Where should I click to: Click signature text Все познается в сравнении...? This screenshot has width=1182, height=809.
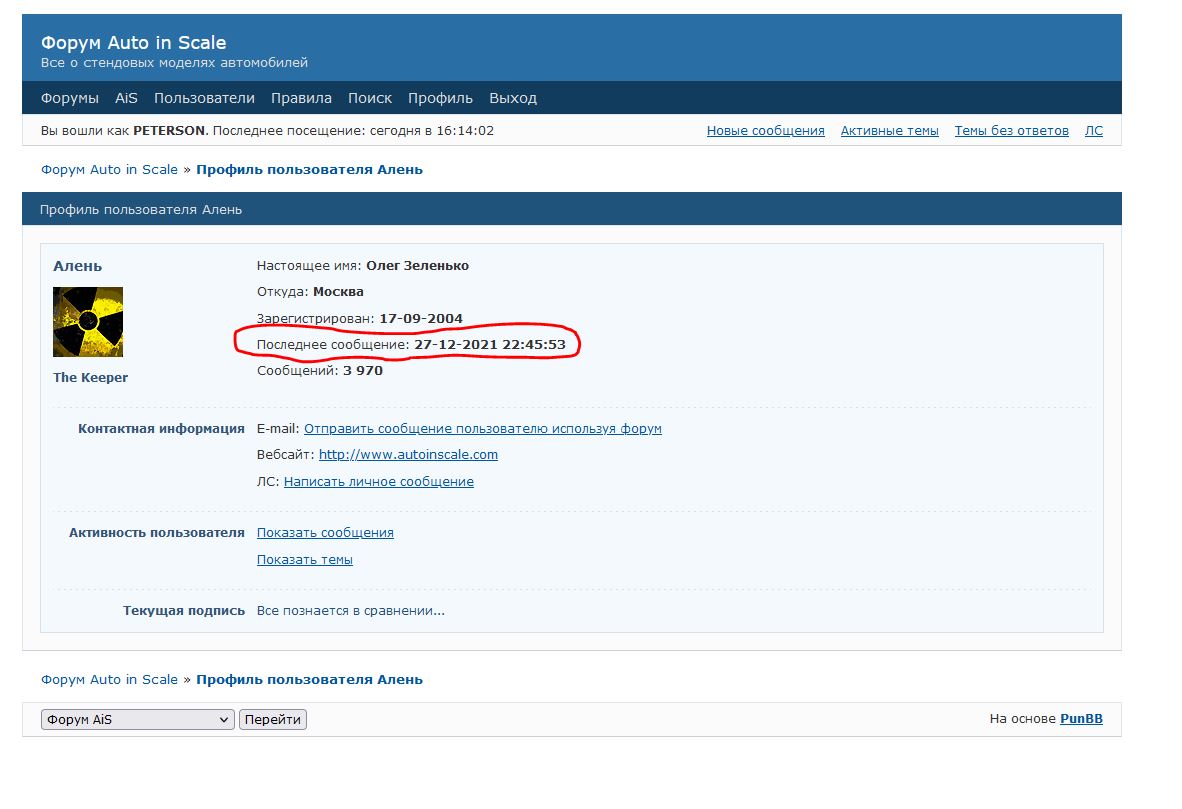click(351, 611)
